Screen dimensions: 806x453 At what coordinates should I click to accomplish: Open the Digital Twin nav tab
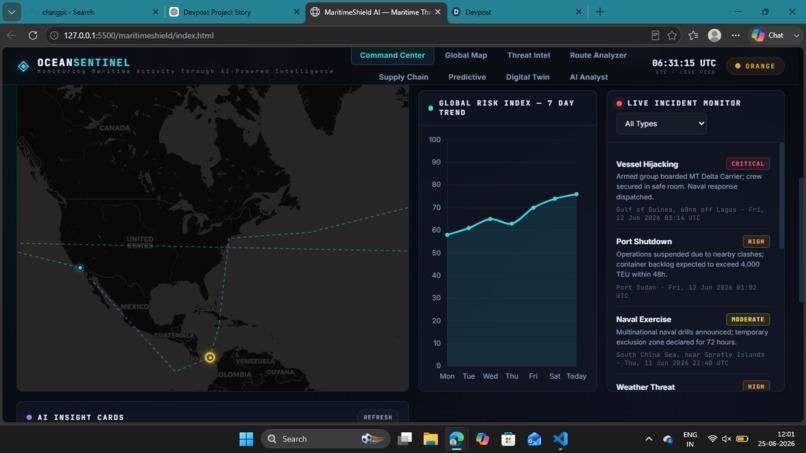pos(527,77)
